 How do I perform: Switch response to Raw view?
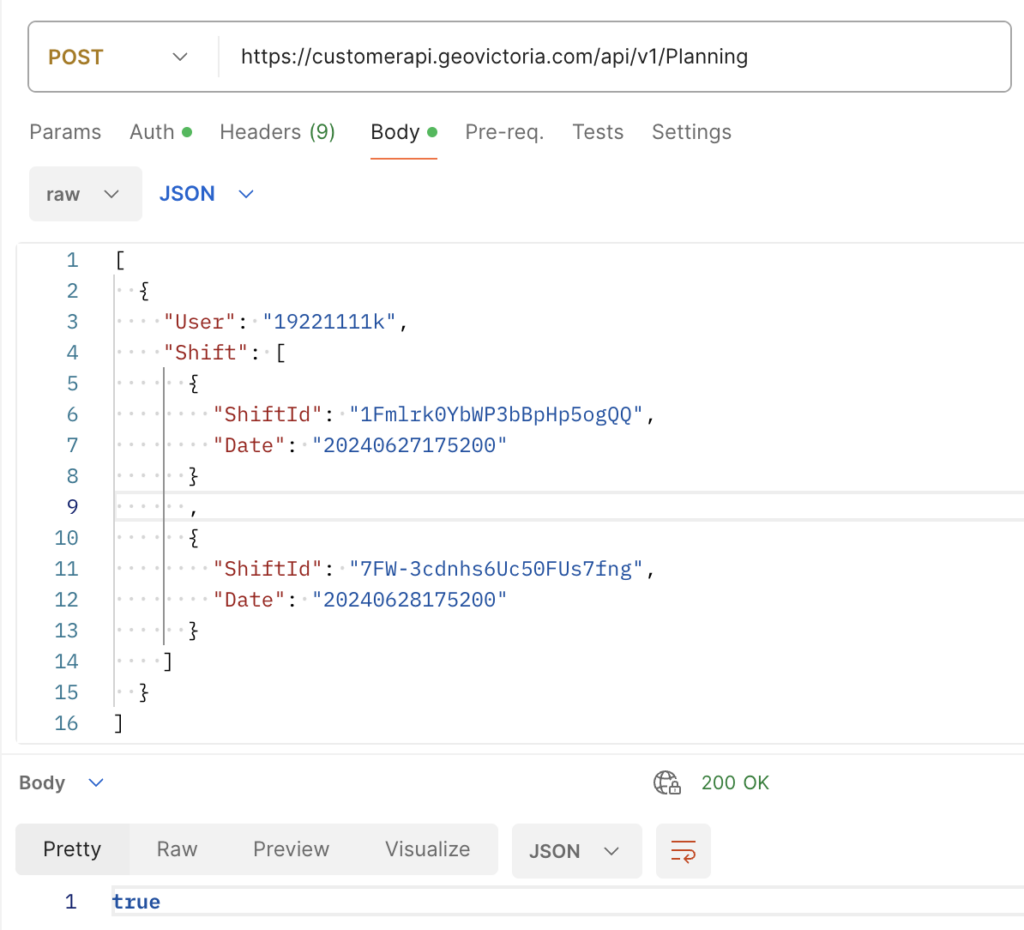pos(177,849)
